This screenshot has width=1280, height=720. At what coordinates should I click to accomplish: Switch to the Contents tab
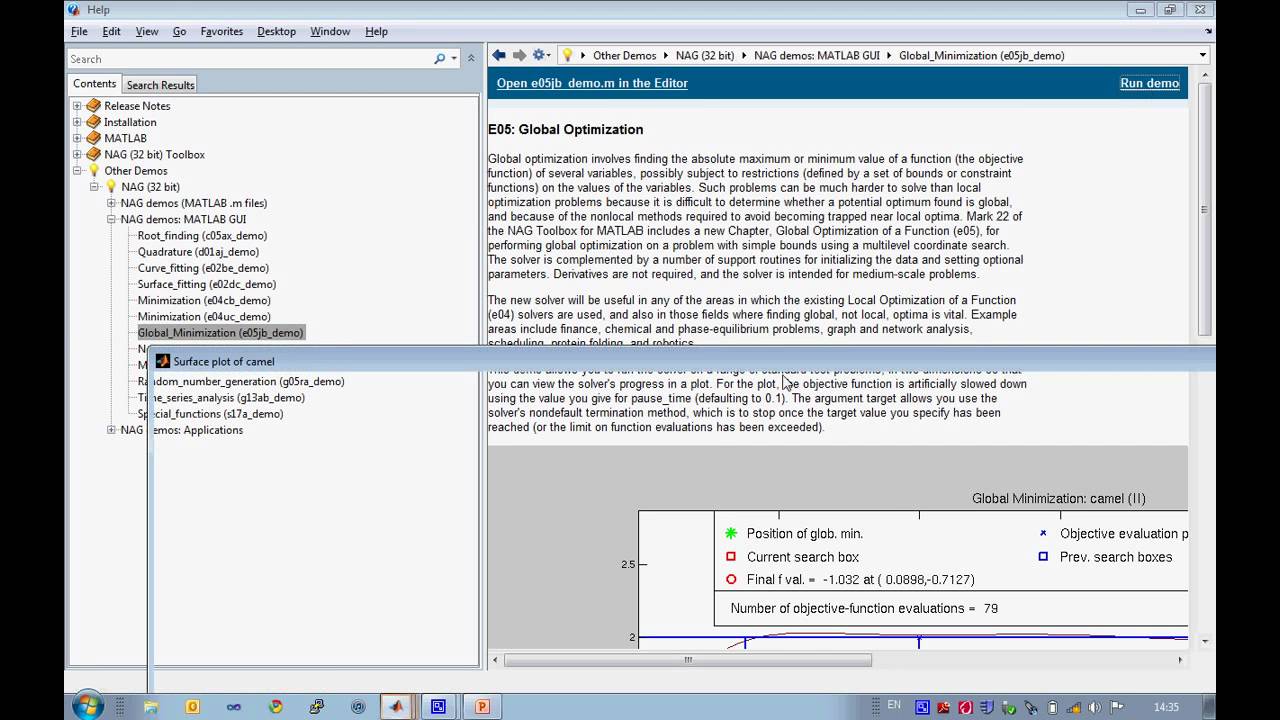pos(94,84)
